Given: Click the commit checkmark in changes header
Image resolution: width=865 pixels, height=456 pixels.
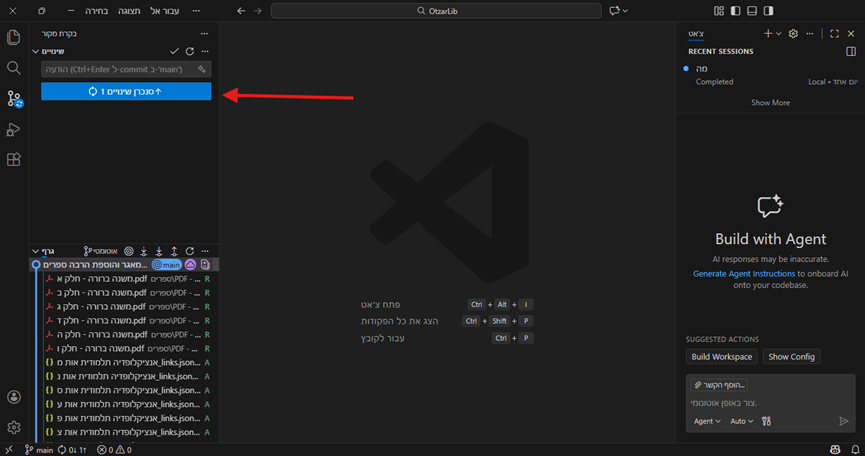Looking at the screenshot, I should click(x=175, y=51).
